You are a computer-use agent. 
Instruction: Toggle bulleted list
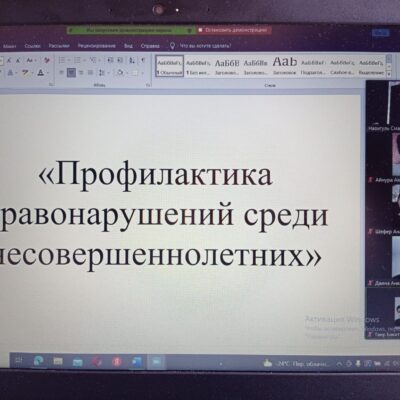(x=62, y=60)
